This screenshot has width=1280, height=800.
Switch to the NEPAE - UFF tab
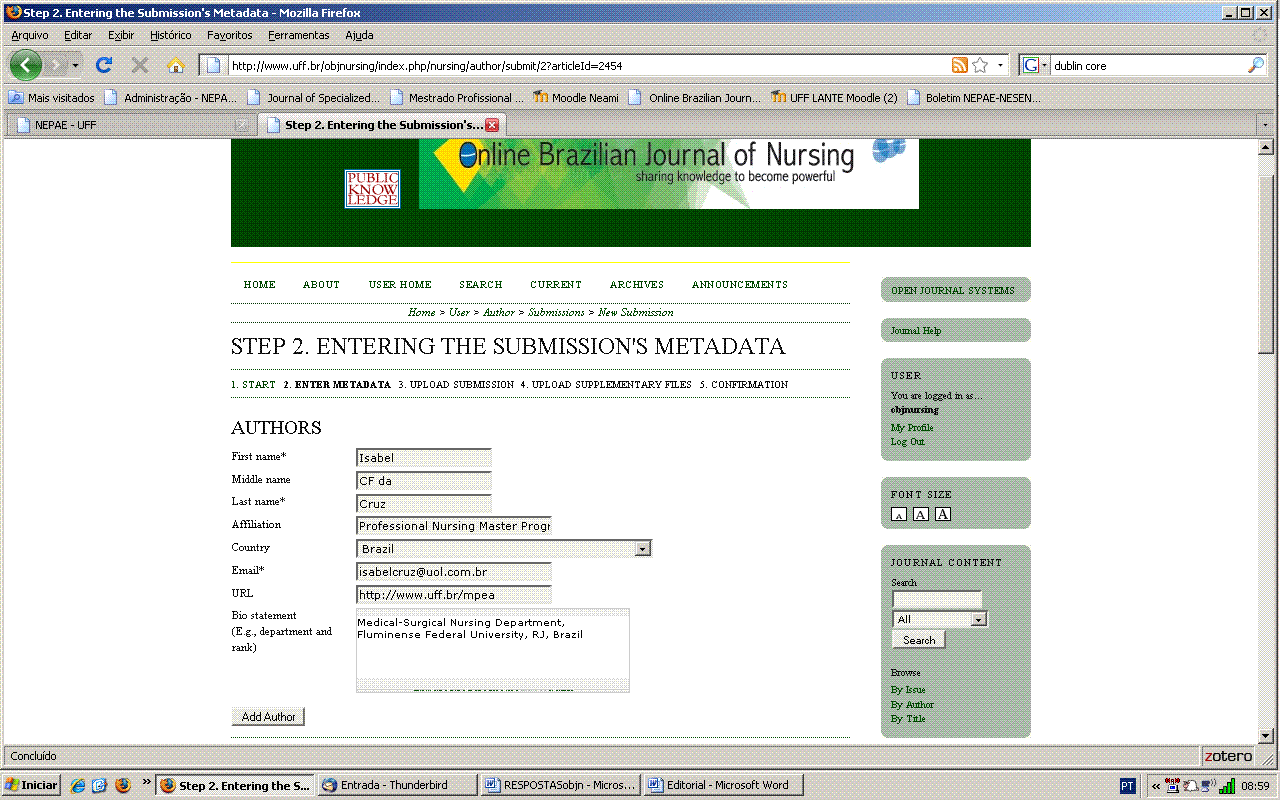click(x=128, y=125)
